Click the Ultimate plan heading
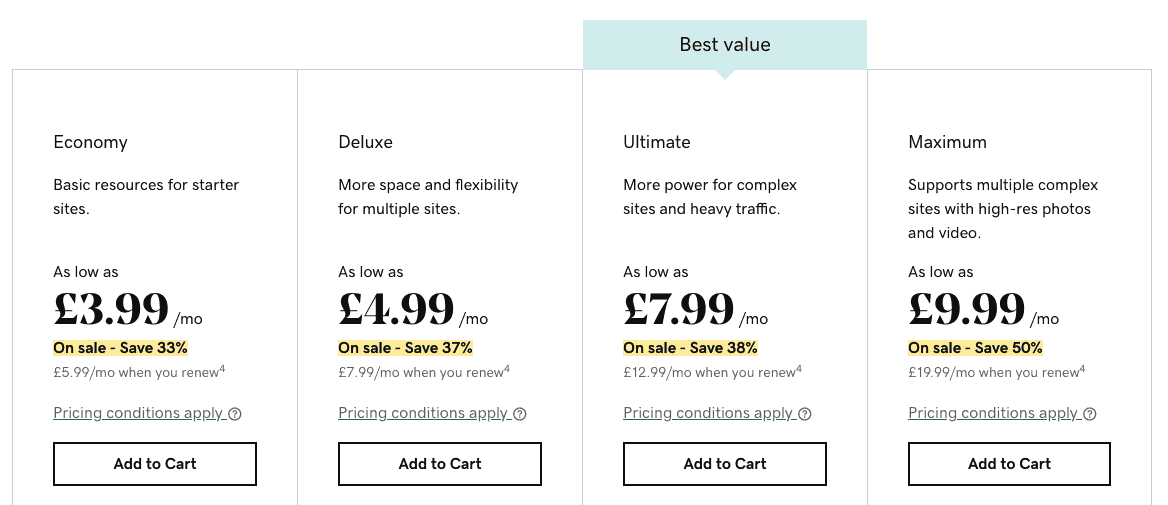Viewport: 1168px width, 505px height. pyautogui.click(x=656, y=142)
